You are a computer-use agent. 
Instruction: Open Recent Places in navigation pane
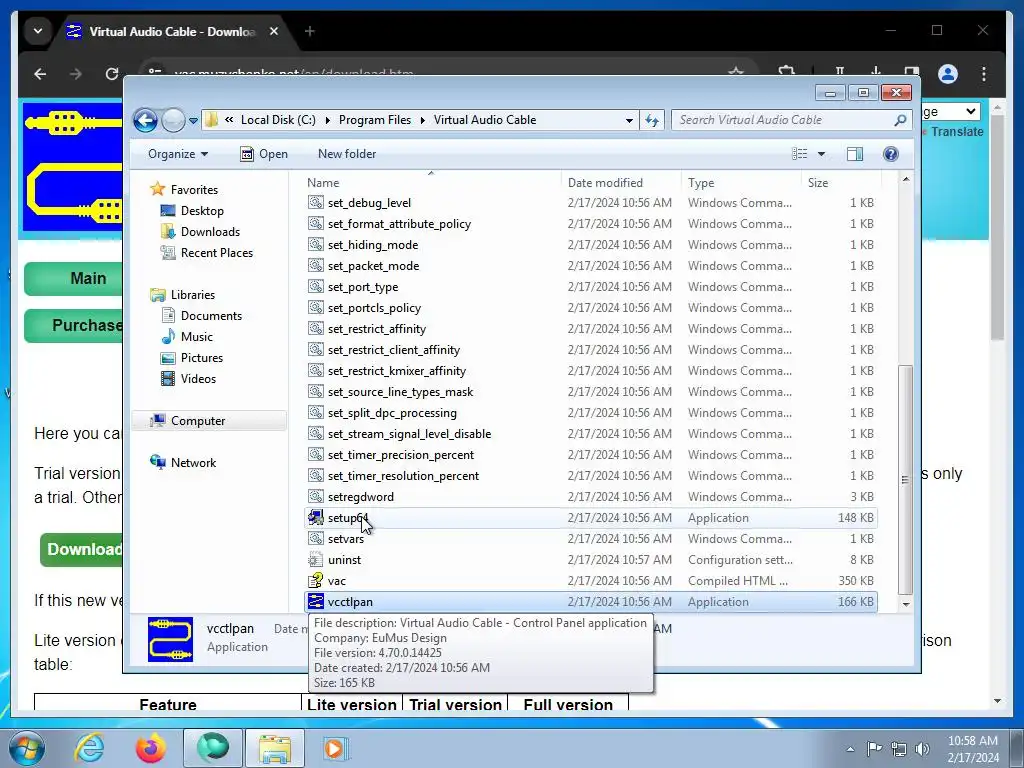pyautogui.click(x=216, y=253)
